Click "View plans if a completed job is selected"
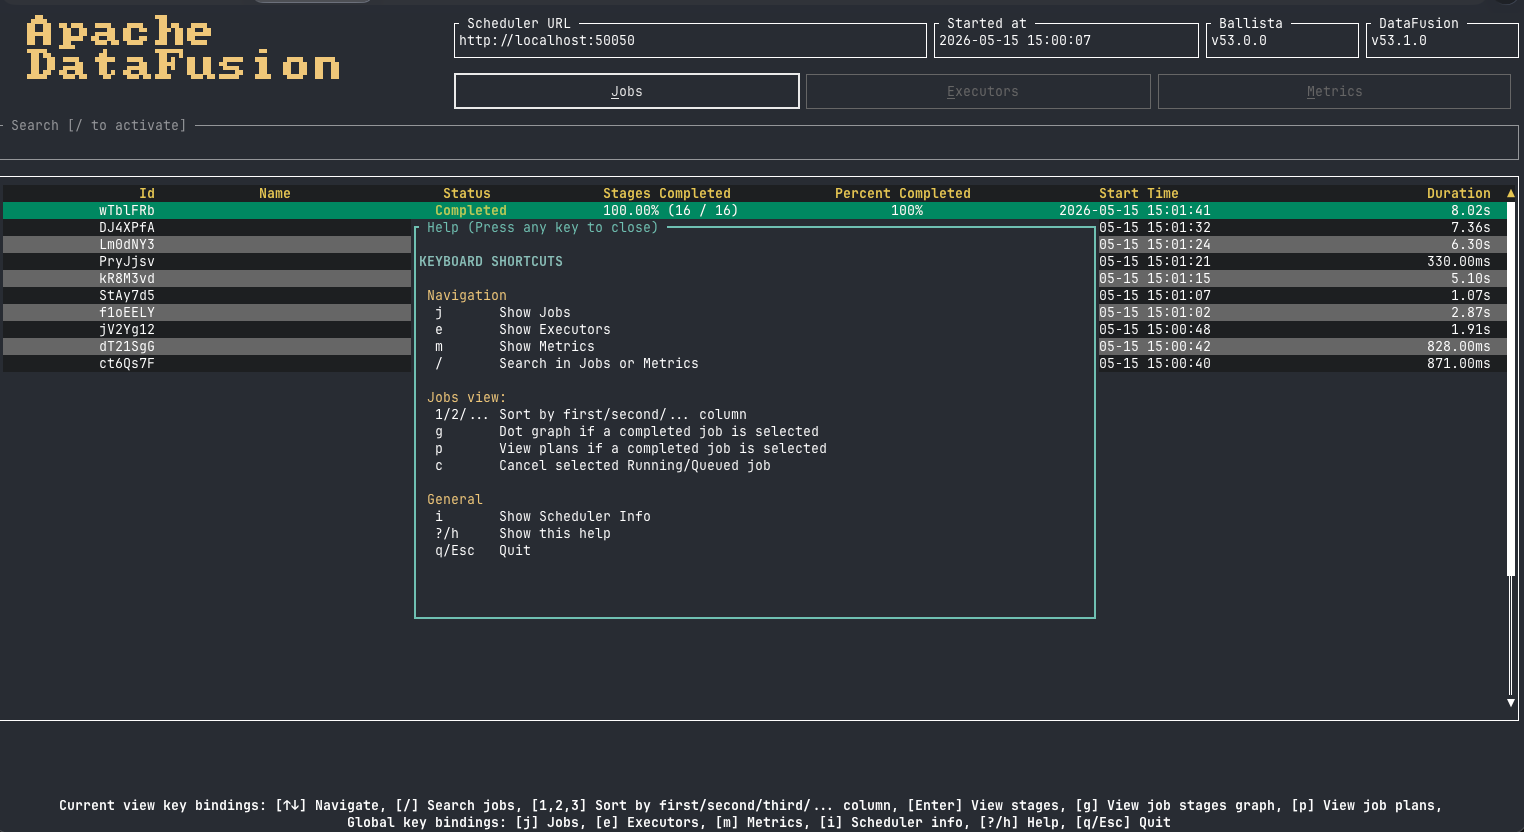Screen dimensions: 1524x832 click(x=663, y=448)
